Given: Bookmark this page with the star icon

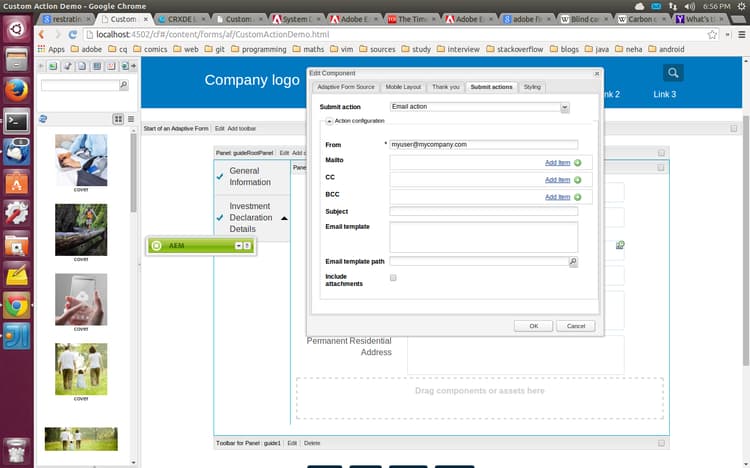Looking at the screenshot, I should click(x=712, y=34).
